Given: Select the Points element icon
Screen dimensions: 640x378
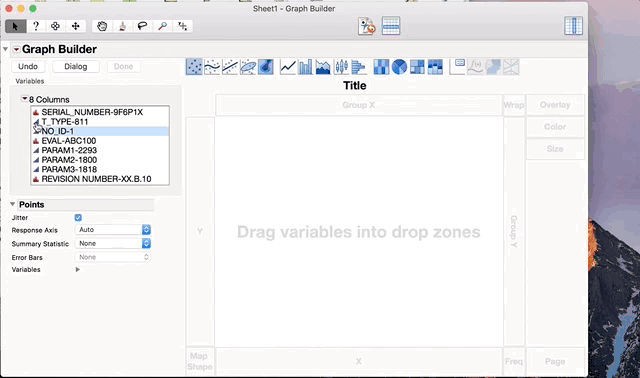Looking at the screenshot, I should [194, 67].
